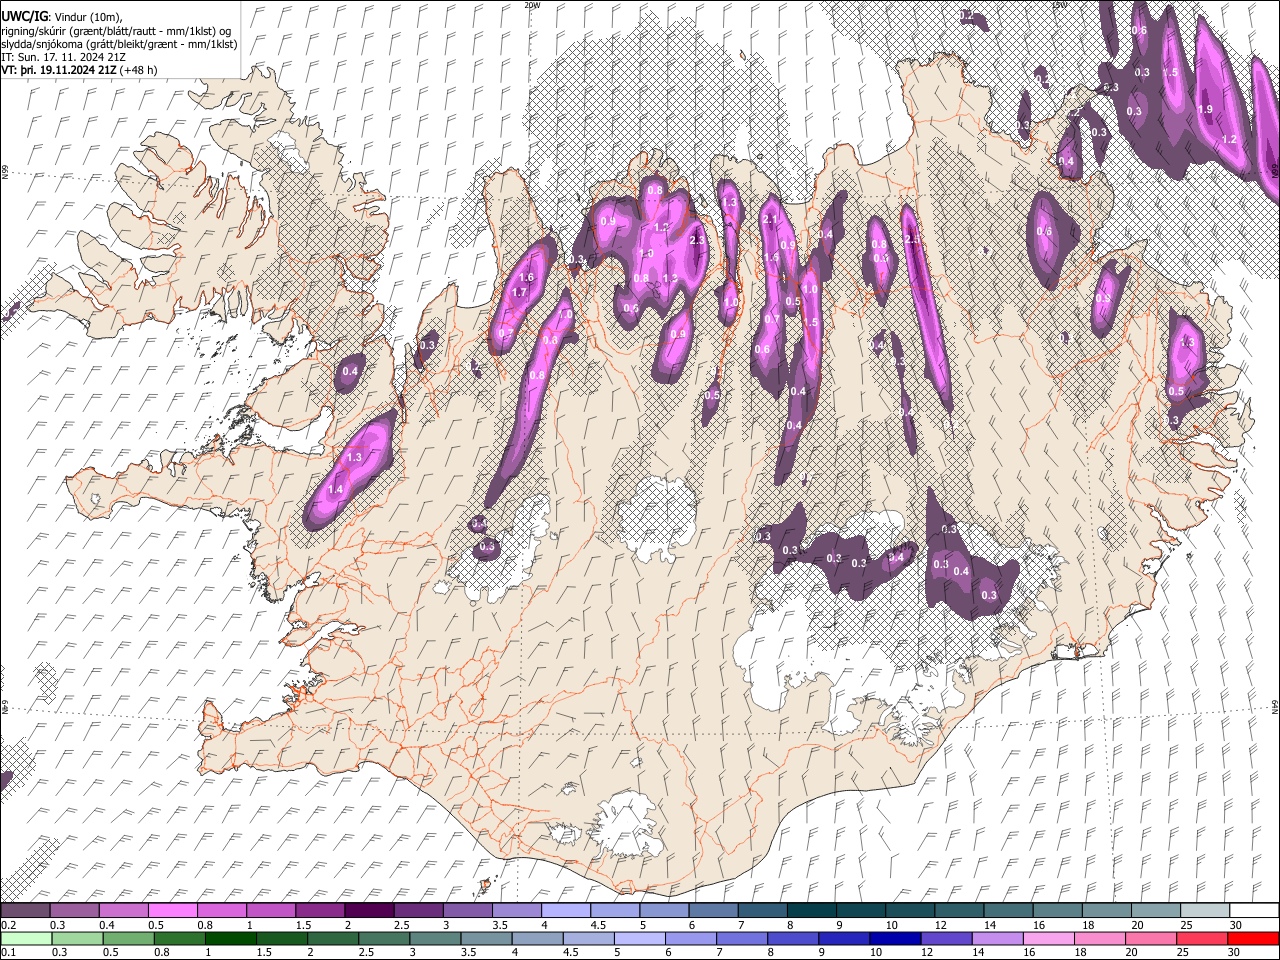1280x960 pixels.
Task: Click the '1.9' value in the northeast snow band
Action: [x=1206, y=110]
